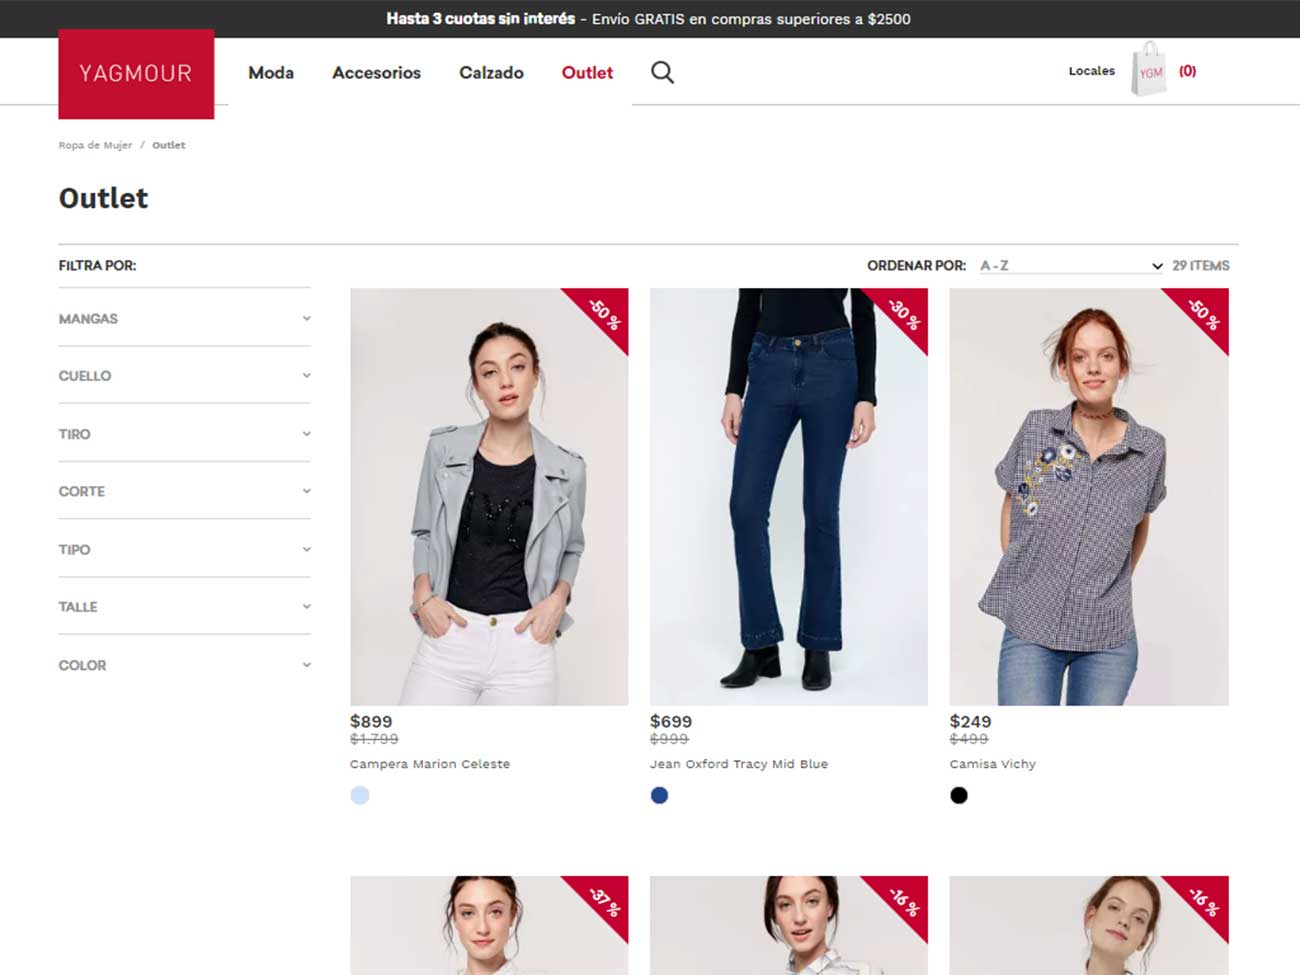Click the crossed-out $1.799 price
This screenshot has height=975, width=1300.
coord(374,739)
